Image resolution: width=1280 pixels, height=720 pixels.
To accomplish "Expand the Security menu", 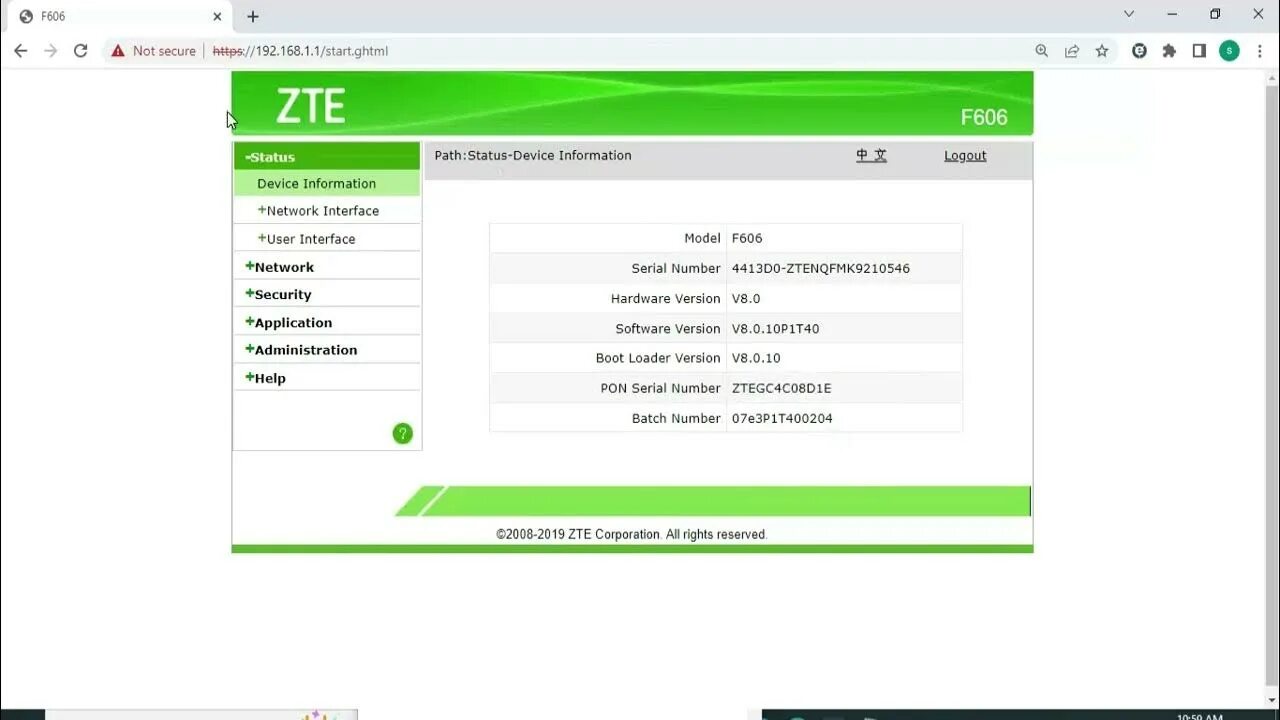I will tap(278, 294).
